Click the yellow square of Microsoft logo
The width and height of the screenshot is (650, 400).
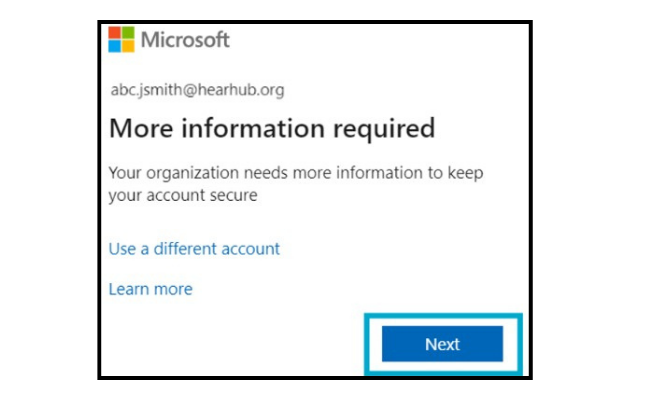click(x=128, y=46)
